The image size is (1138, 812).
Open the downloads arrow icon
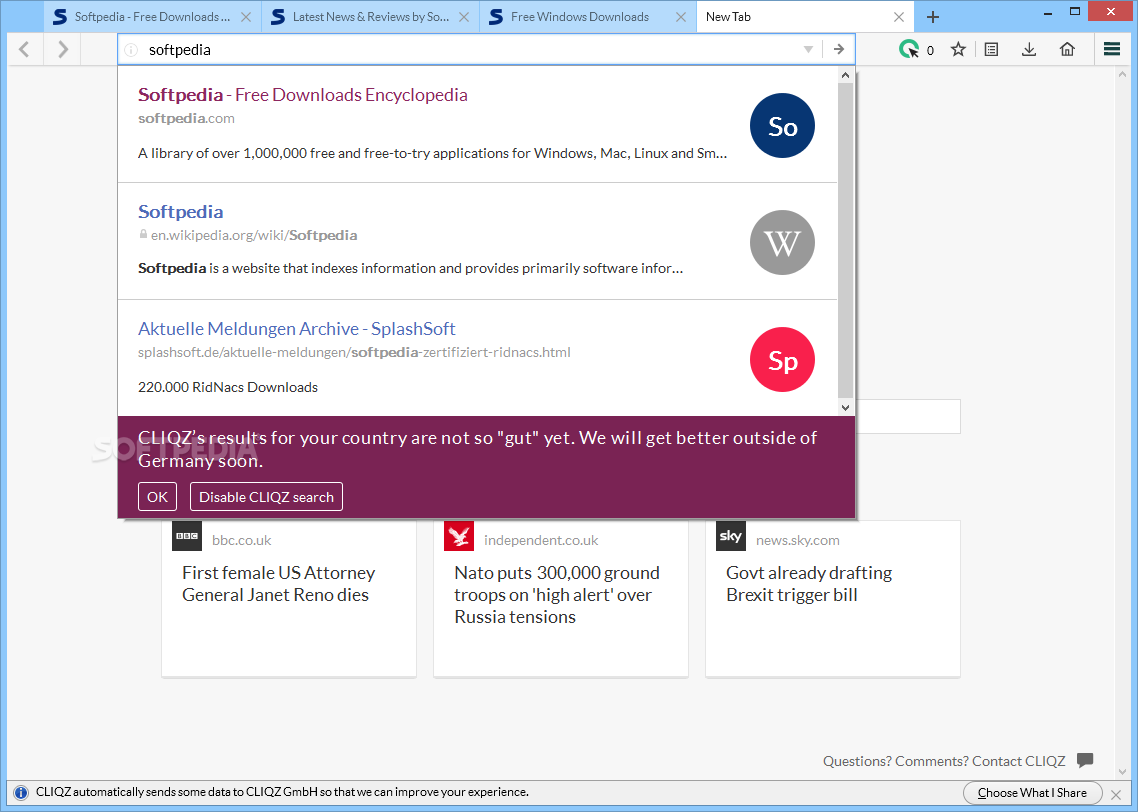coord(1029,49)
